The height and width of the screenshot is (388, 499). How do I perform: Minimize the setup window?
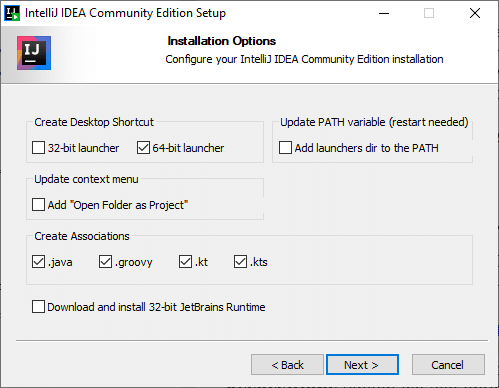[384, 13]
